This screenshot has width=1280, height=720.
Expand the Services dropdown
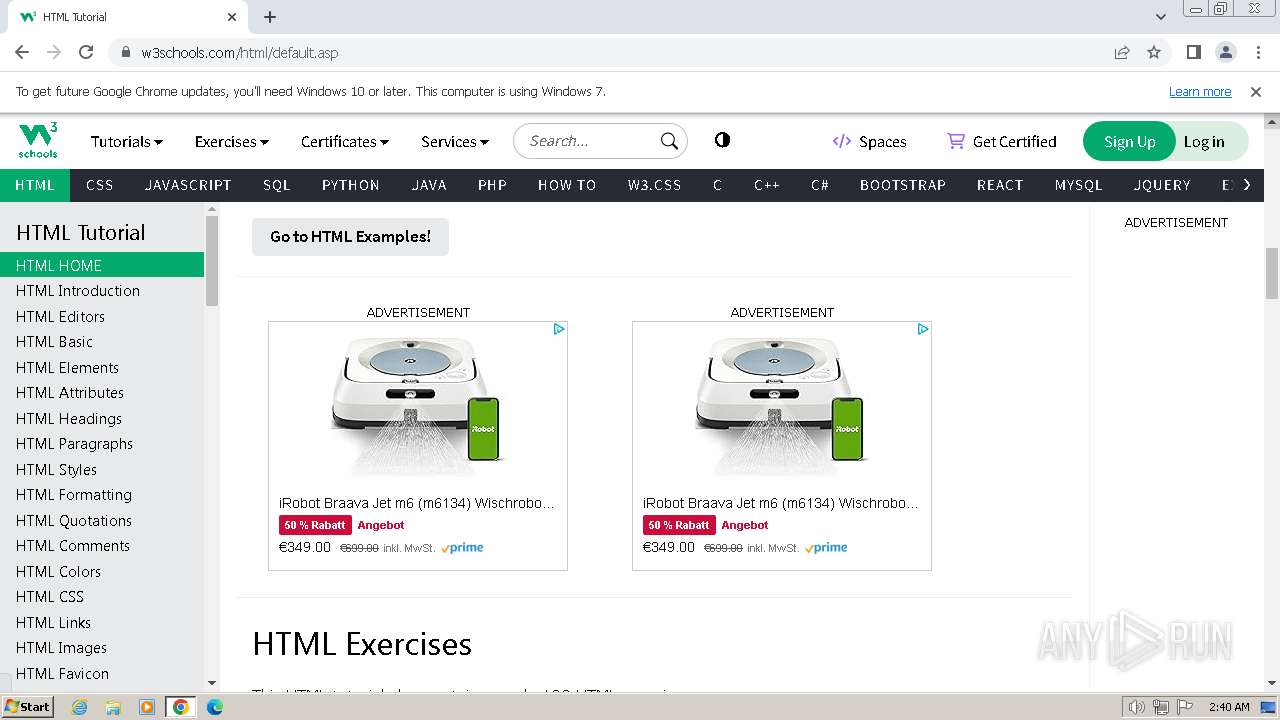tap(455, 141)
